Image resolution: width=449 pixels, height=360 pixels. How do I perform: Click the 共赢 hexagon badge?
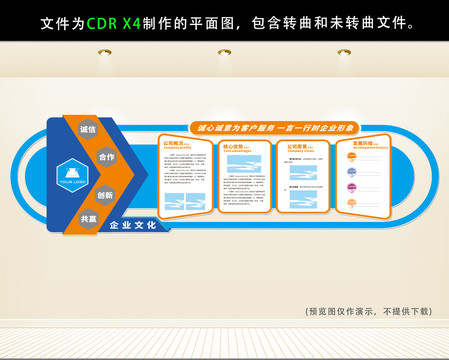click(89, 219)
